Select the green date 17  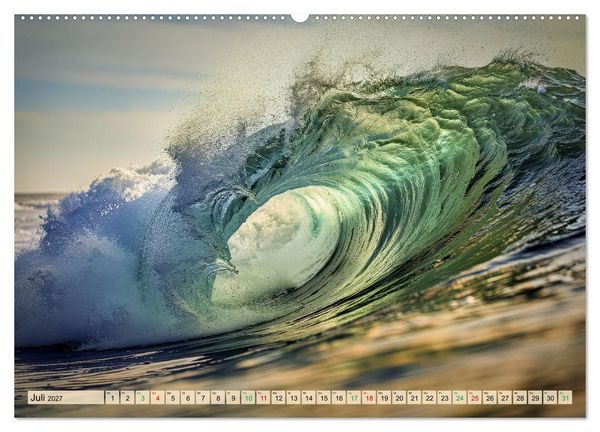[x=354, y=398]
